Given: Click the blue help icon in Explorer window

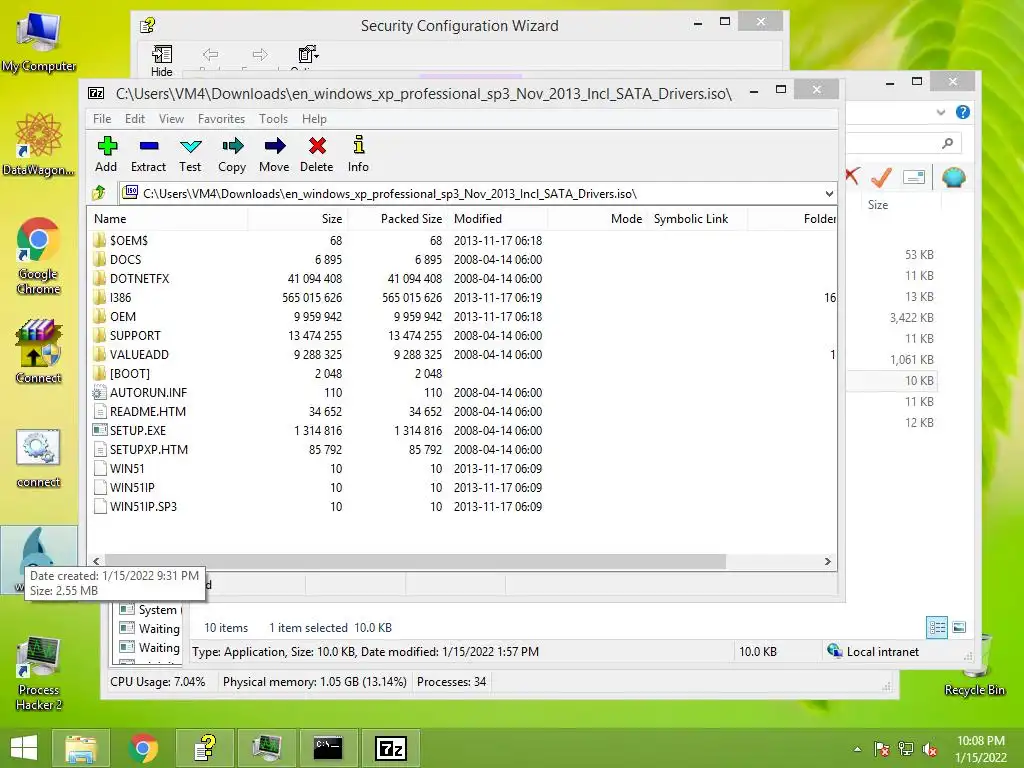Looking at the screenshot, I should [x=963, y=112].
